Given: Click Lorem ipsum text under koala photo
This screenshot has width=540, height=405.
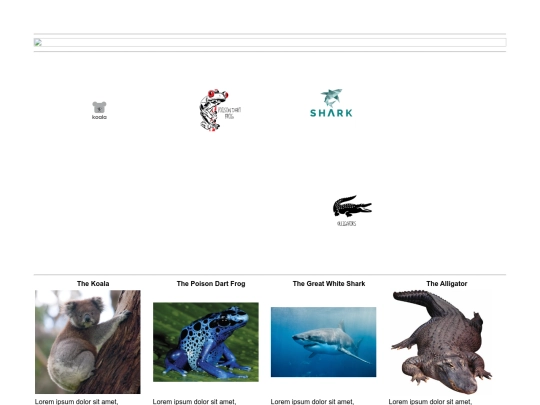Looking at the screenshot, I should click(x=76, y=402).
